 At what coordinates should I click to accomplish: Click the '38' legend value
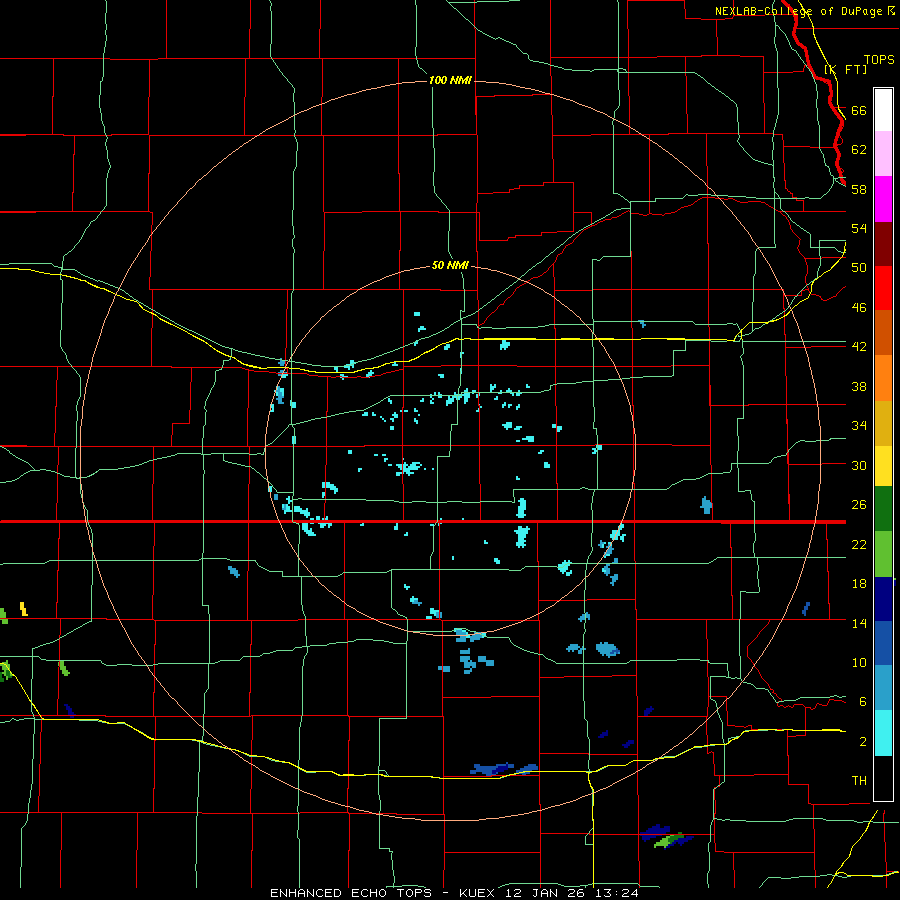click(x=859, y=386)
